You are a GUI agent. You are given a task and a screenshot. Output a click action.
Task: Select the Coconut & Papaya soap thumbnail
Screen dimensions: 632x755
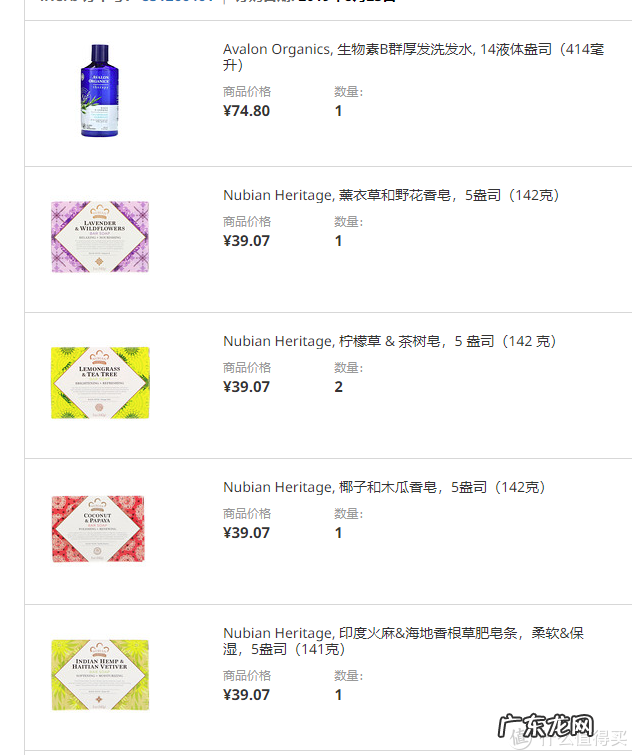[x=100, y=529]
